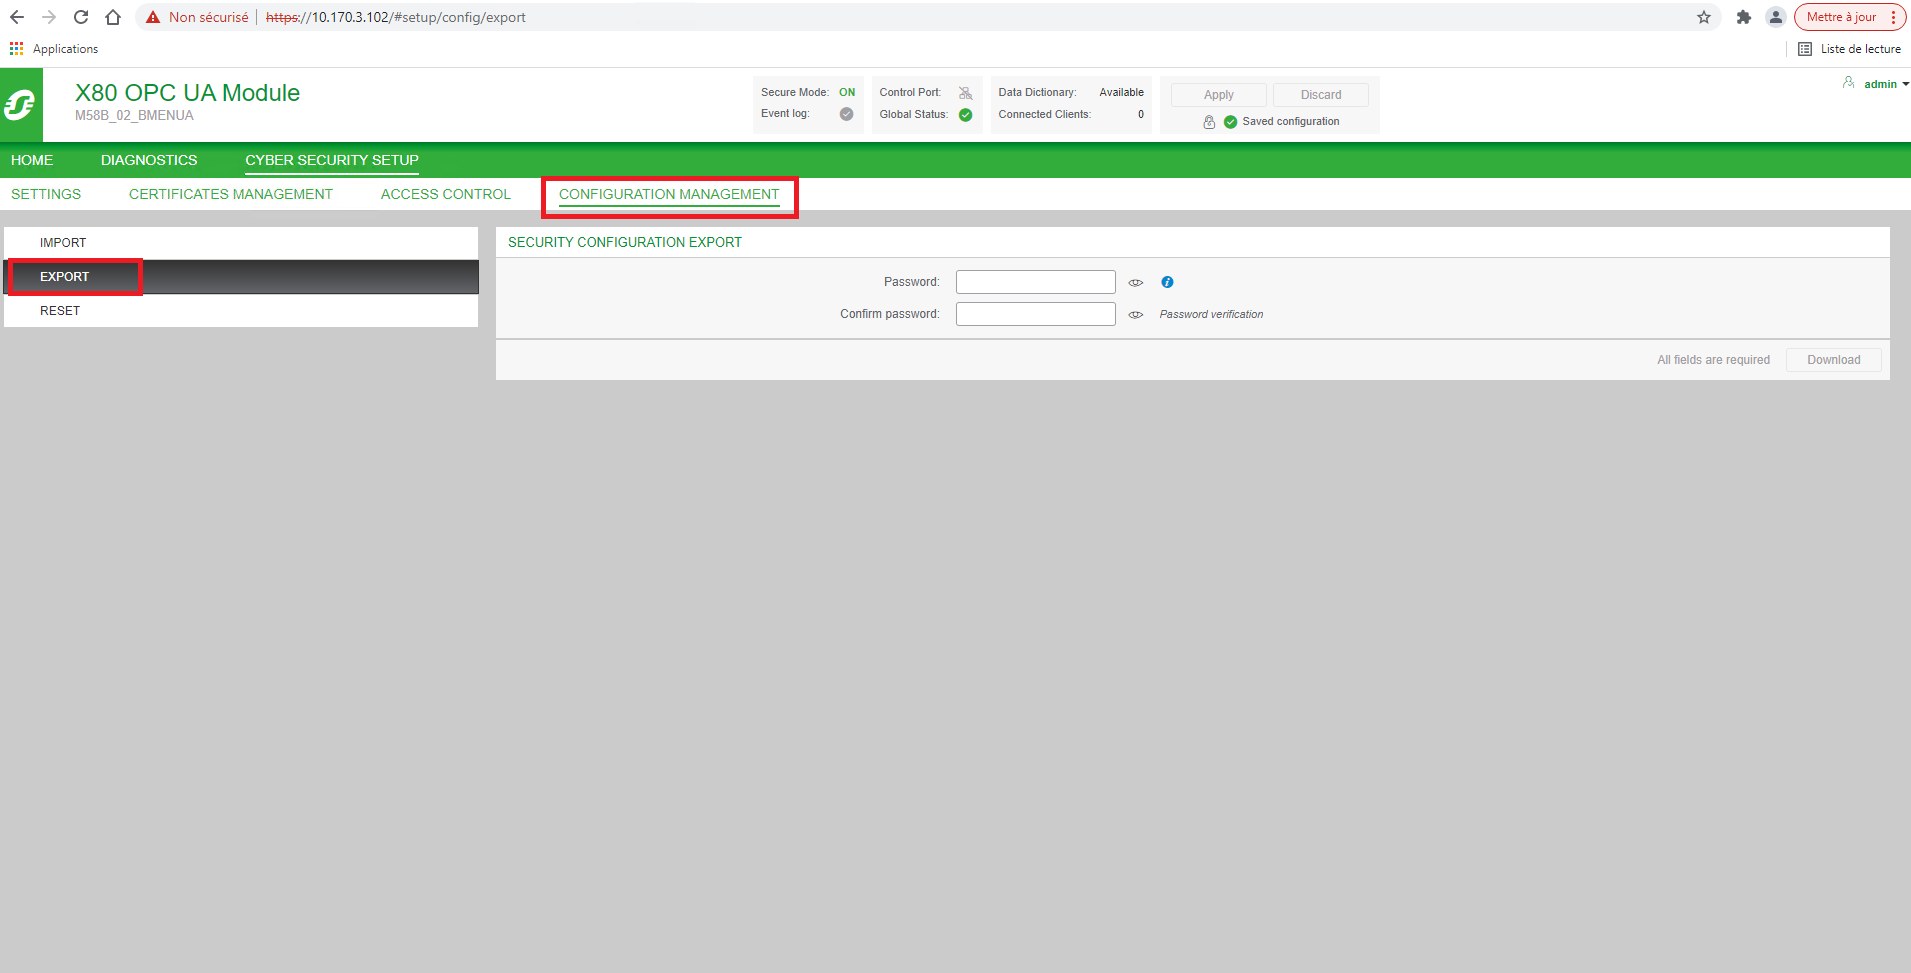The height and width of the screenshot is (973, 1911).
Task: Open the SETTINGS sub-tab
Action: 46,194
